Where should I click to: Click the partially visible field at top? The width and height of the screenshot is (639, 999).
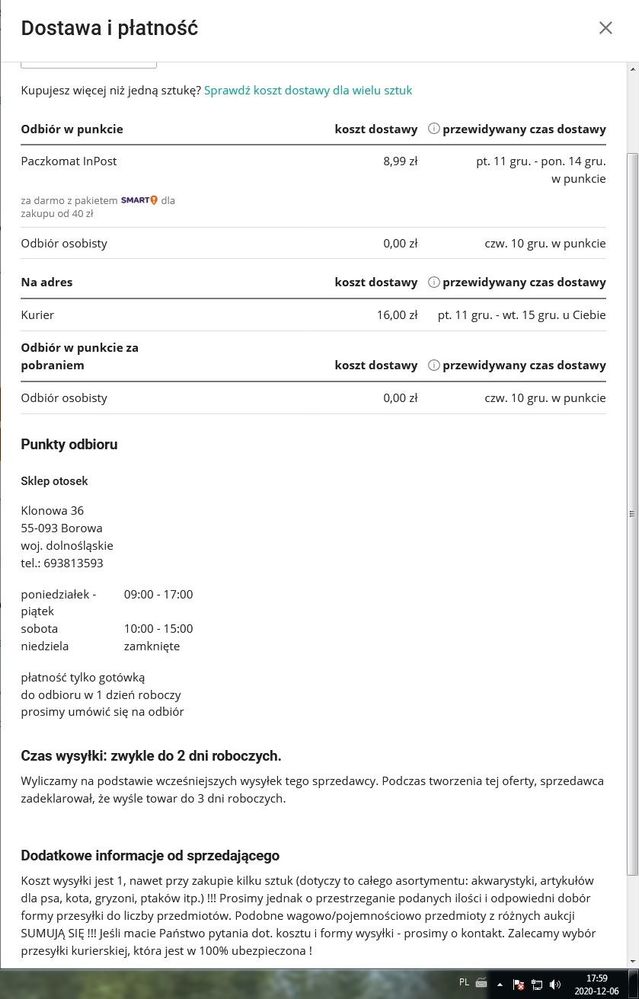[x=88, y=64]
